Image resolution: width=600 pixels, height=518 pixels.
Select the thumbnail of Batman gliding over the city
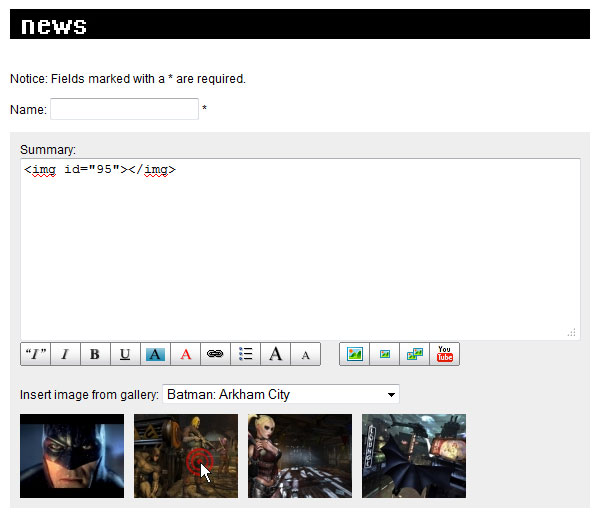click(414, 456)
